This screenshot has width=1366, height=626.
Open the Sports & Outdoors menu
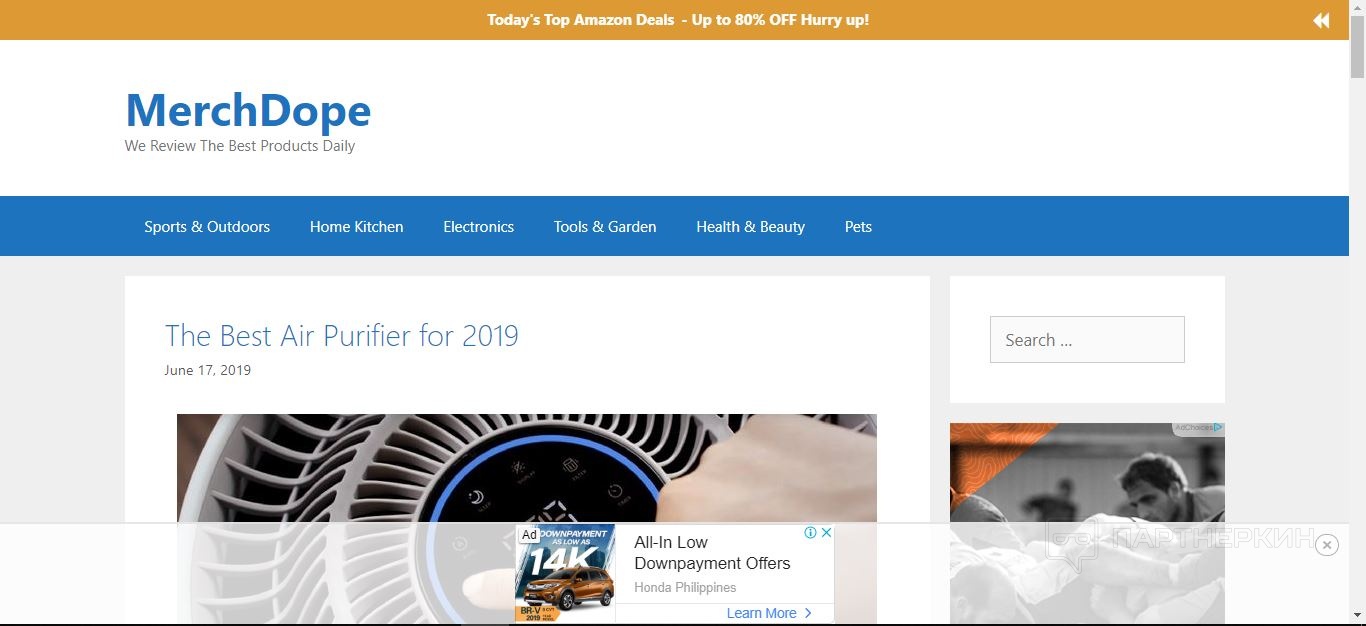tap(207, 227)
